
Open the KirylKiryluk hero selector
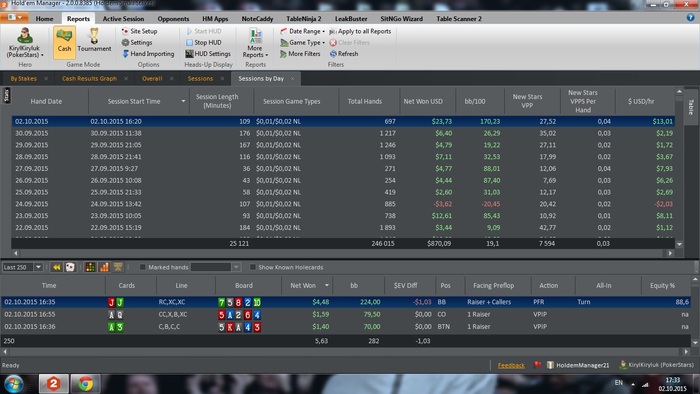coord(25,43)
